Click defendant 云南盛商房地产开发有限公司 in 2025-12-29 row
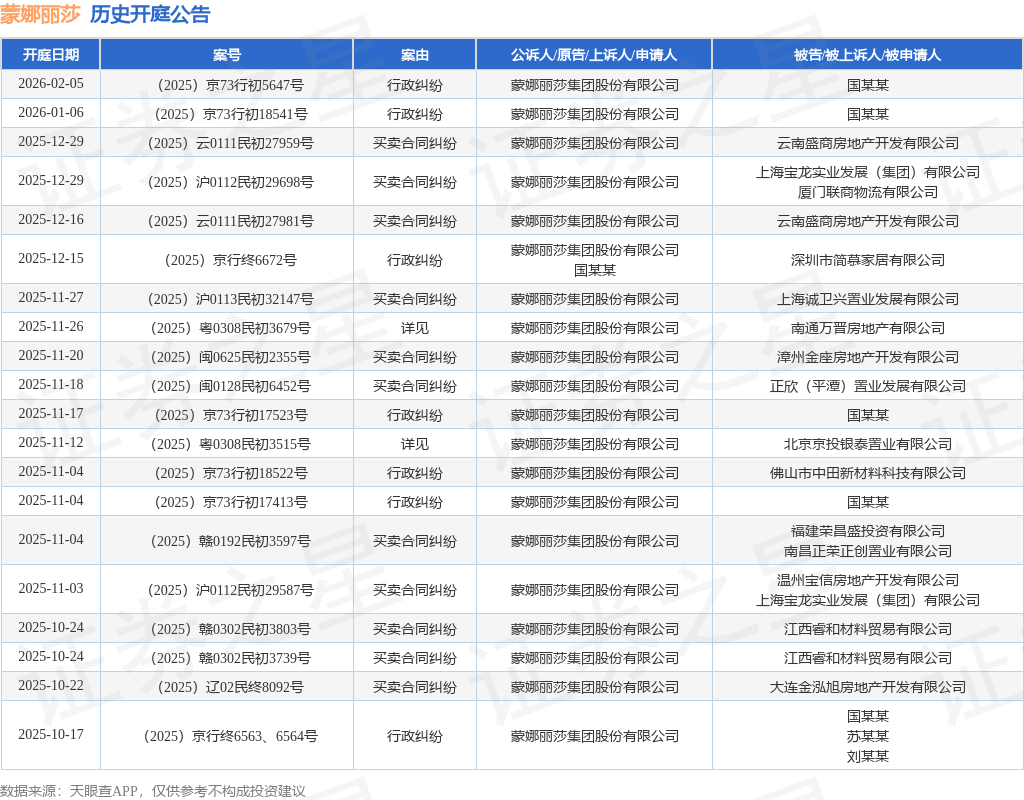The width and height of the screenshot is (1024, 800). pos(867,143)
